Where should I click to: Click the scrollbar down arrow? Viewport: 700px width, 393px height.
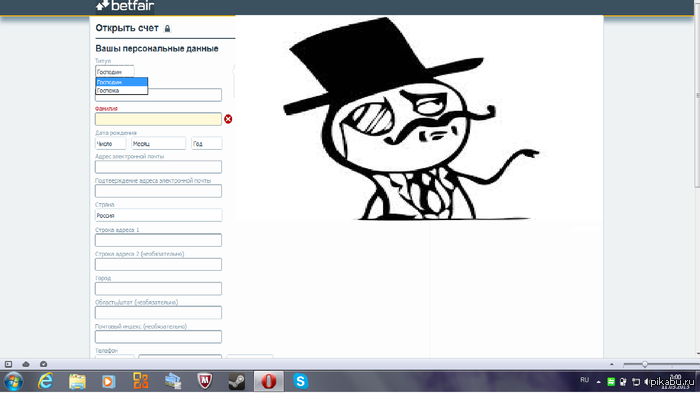click(697, 354)
